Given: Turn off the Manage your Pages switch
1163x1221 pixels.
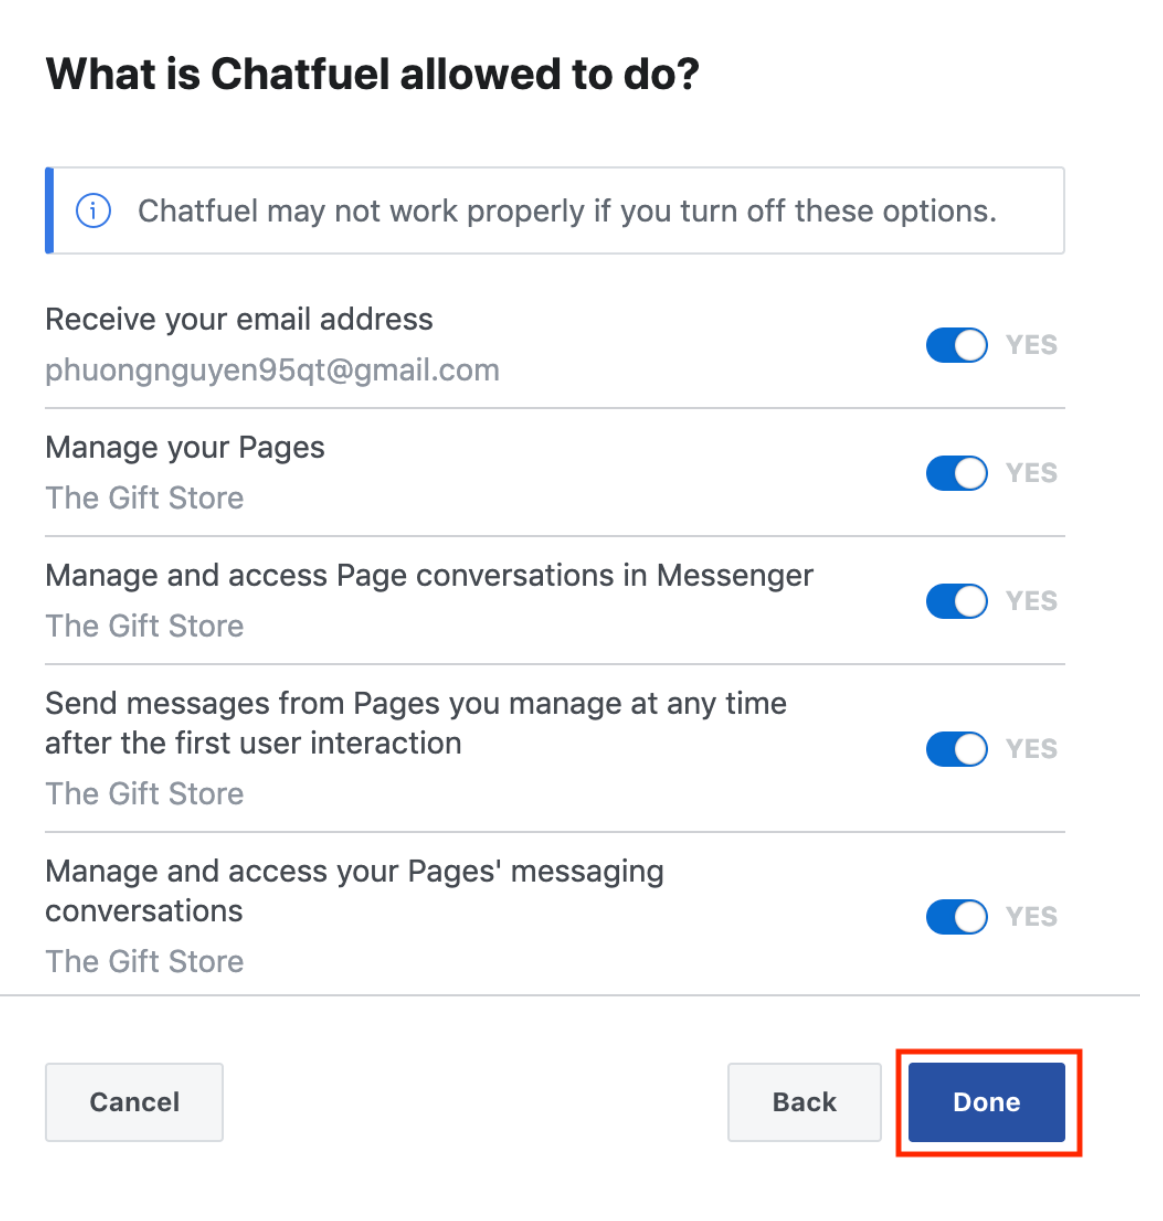Looking at the screenshot, I should pos(956,473).
